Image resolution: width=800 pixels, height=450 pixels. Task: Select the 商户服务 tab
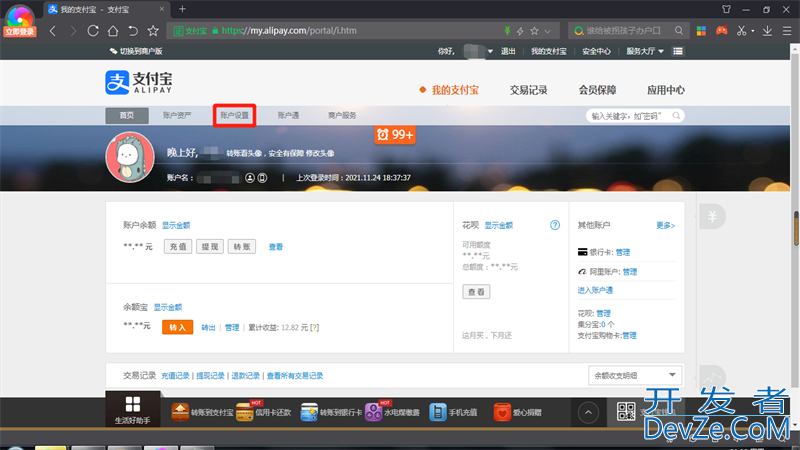342,115
